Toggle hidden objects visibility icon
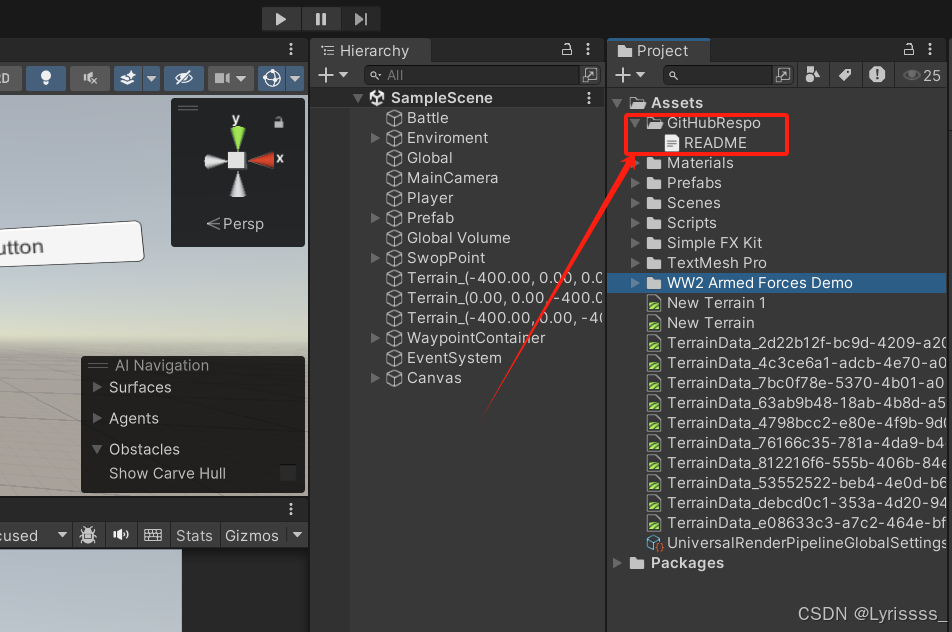952x632 pixels. click(x=184, y=78)
